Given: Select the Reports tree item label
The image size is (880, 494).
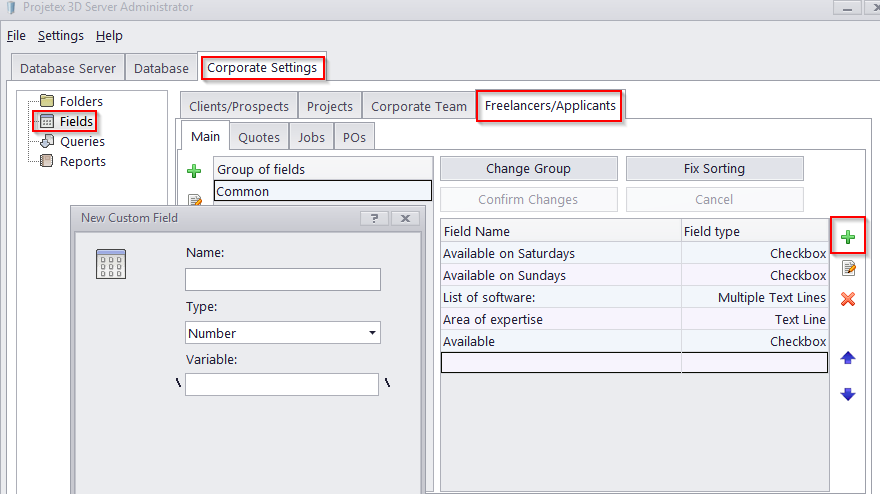Looking at the screenshot, I should 83,161.
